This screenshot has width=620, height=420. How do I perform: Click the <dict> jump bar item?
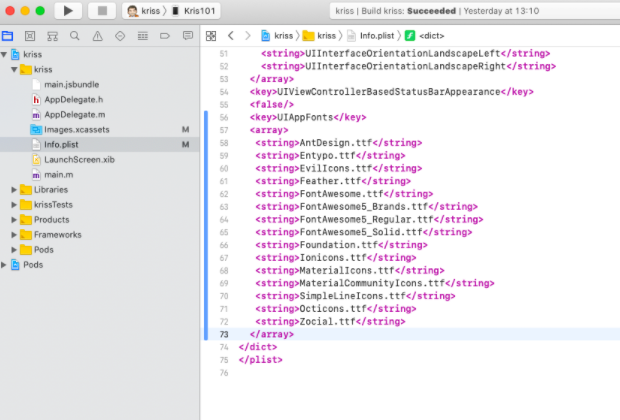[425, 36]
